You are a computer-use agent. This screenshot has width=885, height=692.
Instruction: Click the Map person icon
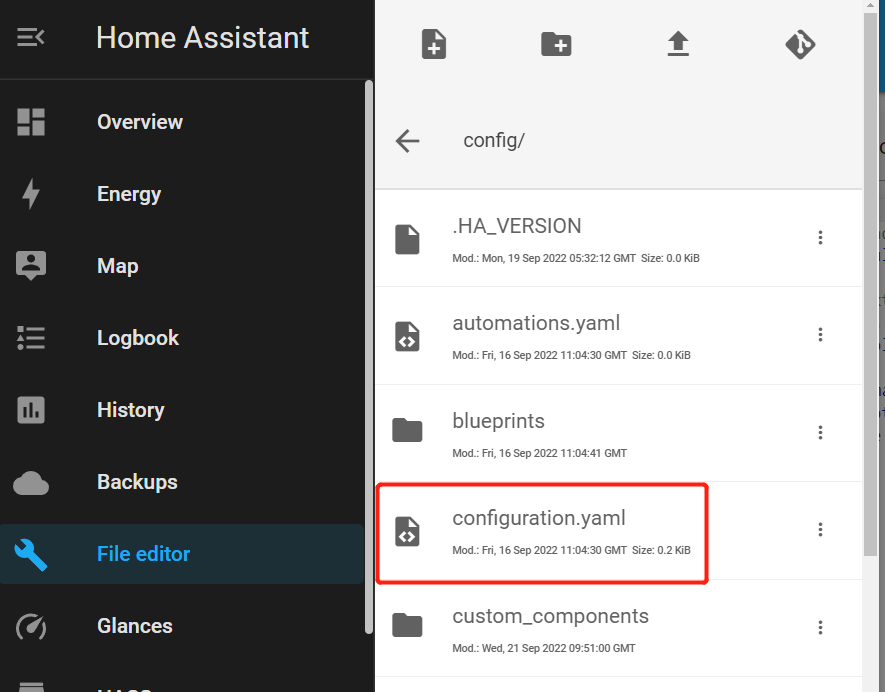[x=31, y=266]
